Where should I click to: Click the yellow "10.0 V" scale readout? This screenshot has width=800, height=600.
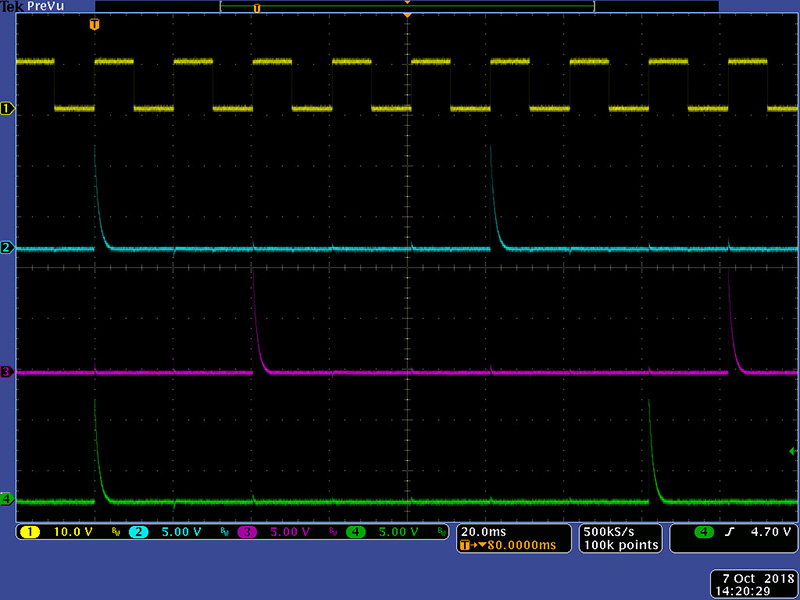click(73, 532)
